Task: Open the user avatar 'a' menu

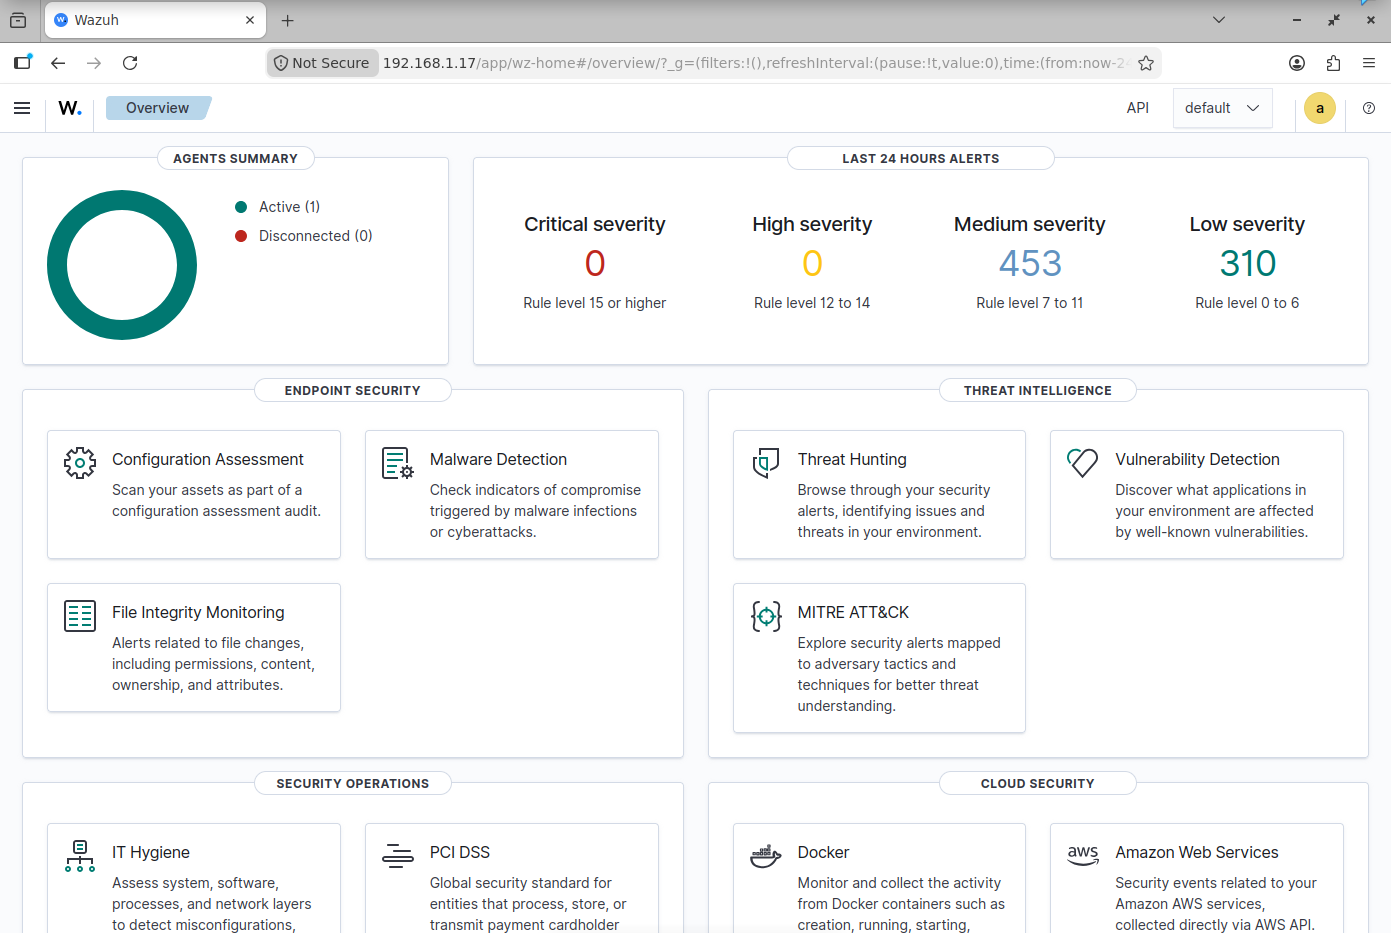Action: tap(1320, 108)
